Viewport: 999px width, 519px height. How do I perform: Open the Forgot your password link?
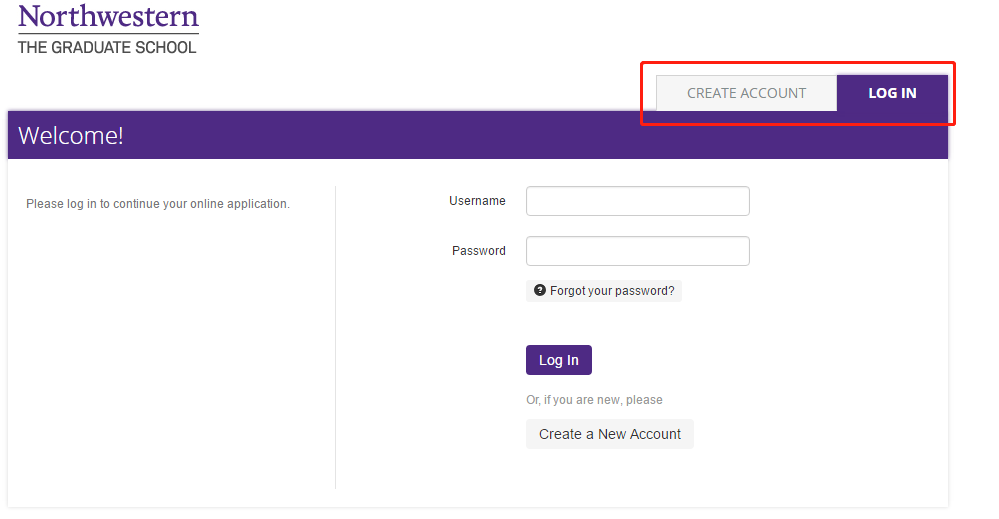604,291
